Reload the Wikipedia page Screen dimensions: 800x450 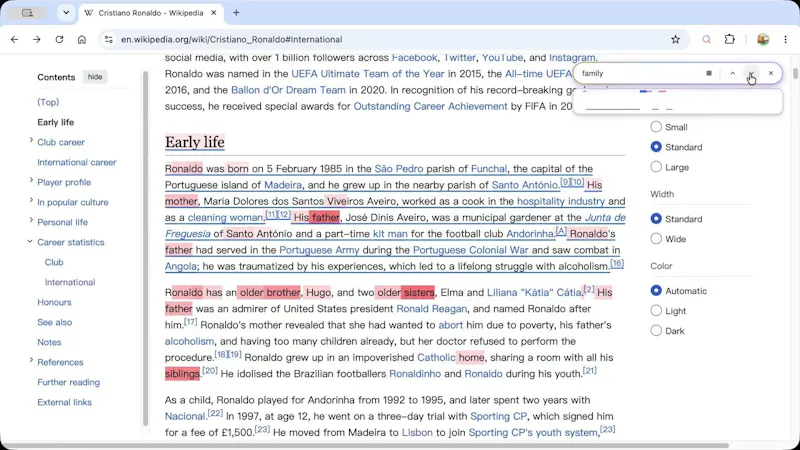(59, 39)
